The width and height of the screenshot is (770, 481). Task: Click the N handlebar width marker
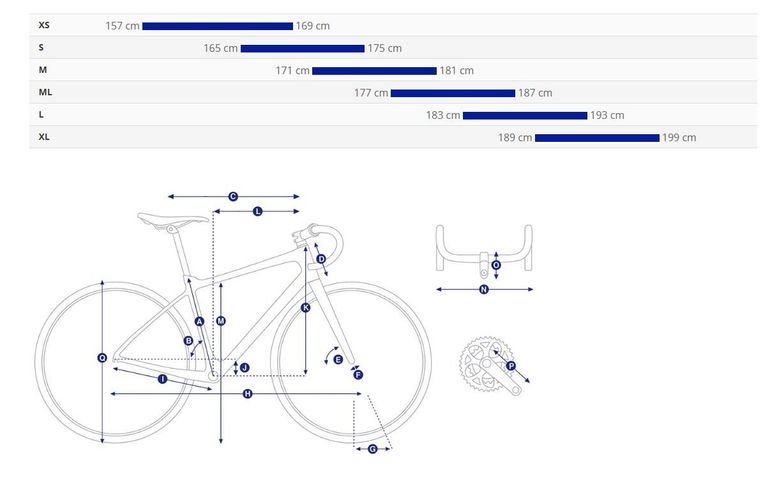tap(484, 289)
